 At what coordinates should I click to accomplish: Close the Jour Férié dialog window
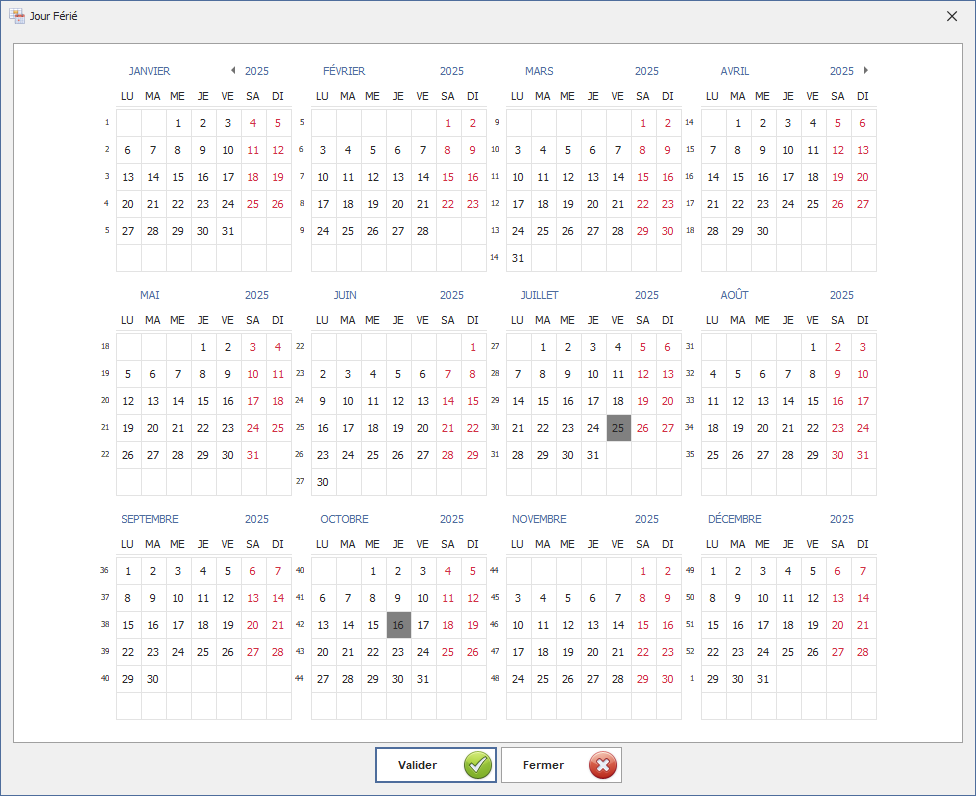click(x=952, y=16)
